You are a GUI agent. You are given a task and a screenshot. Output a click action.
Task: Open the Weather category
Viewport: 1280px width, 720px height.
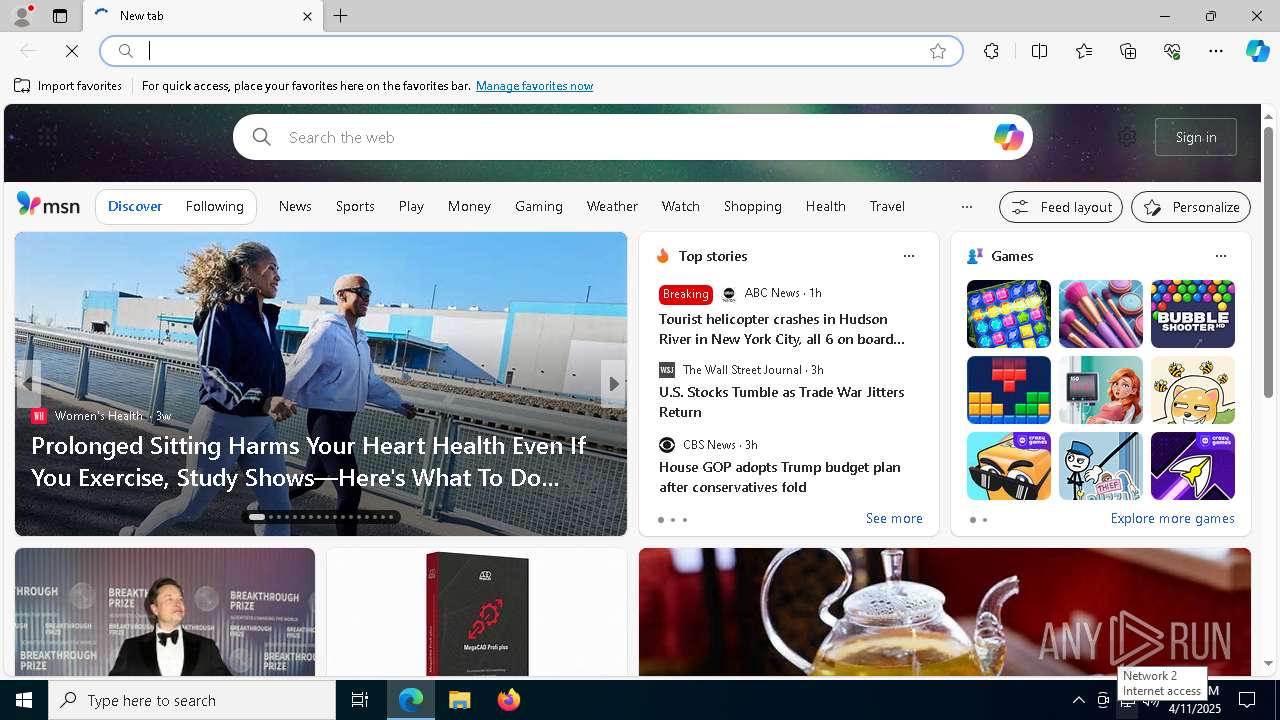coord(612,206)
